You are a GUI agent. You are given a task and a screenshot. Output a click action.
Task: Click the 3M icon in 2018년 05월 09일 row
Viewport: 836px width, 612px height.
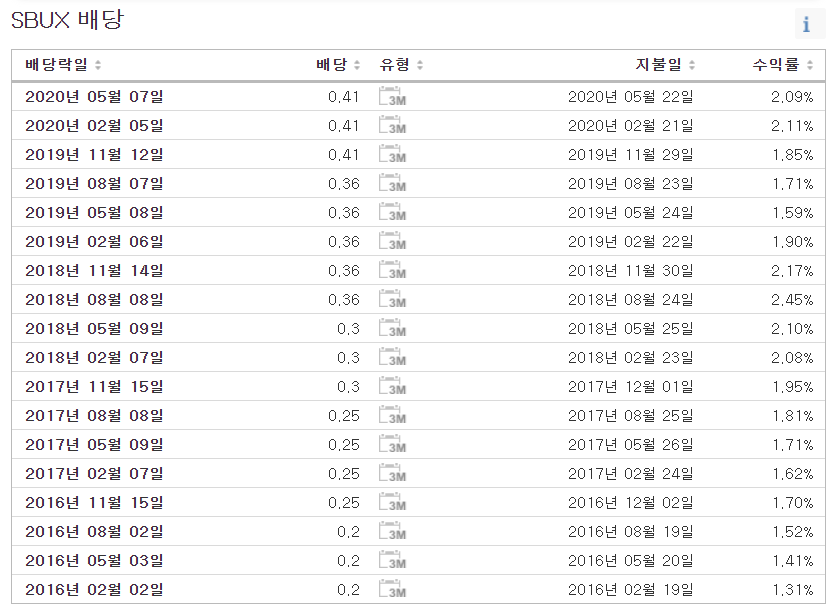392,328
